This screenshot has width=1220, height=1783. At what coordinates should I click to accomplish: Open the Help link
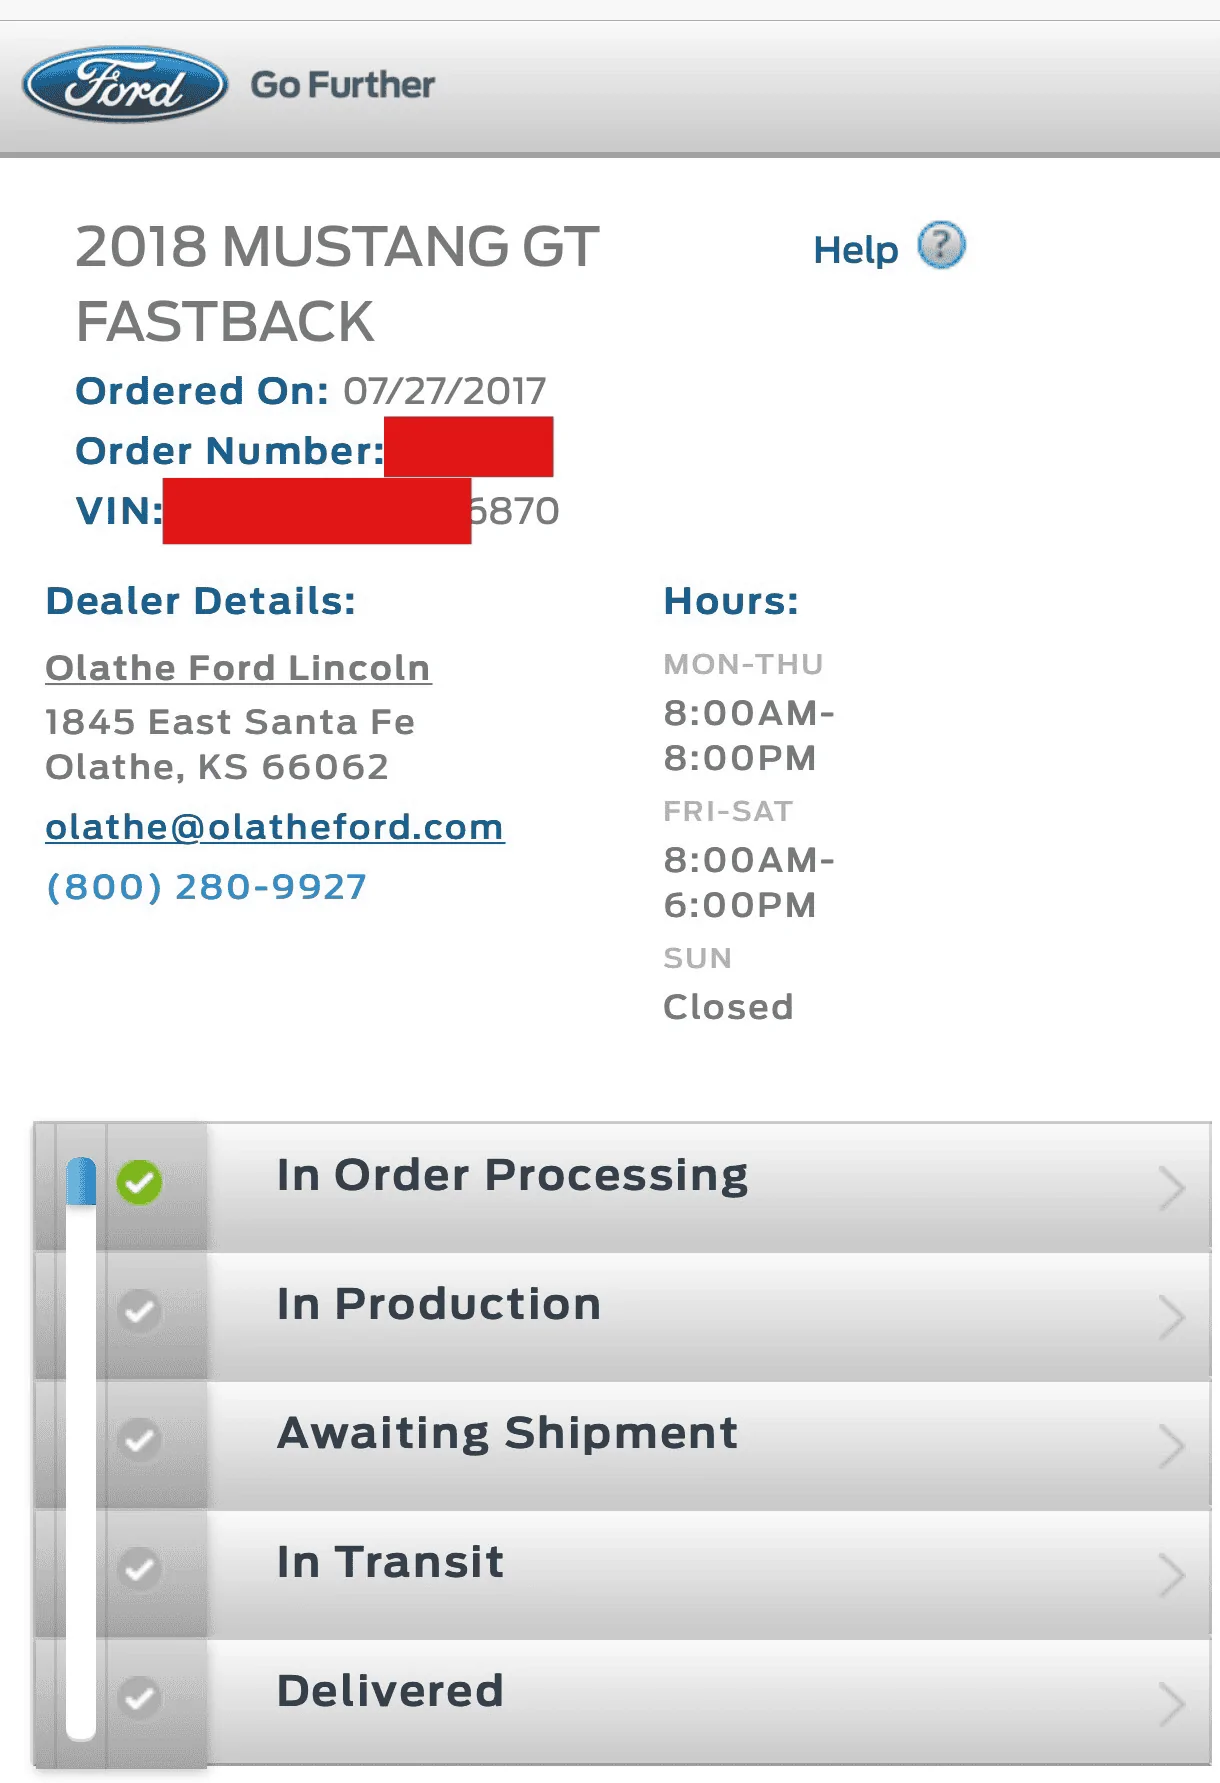(x=856, y=250)
